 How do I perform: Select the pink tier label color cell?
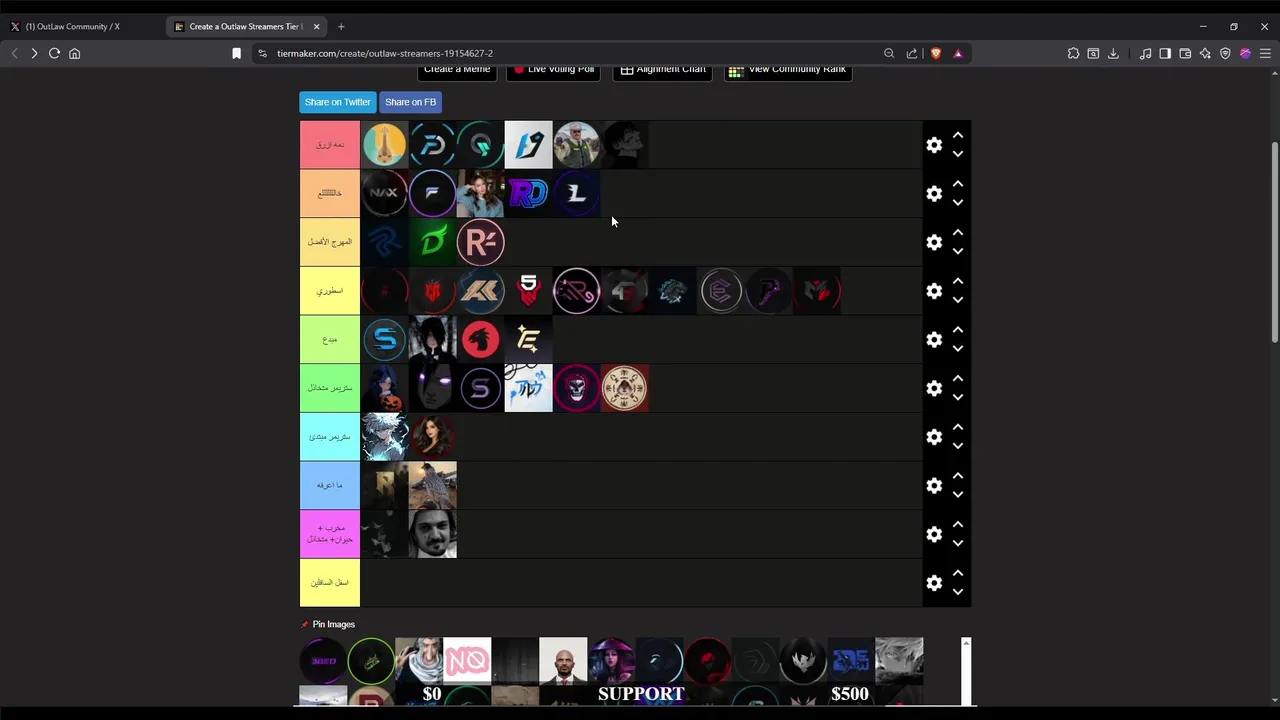click(330, 145)
